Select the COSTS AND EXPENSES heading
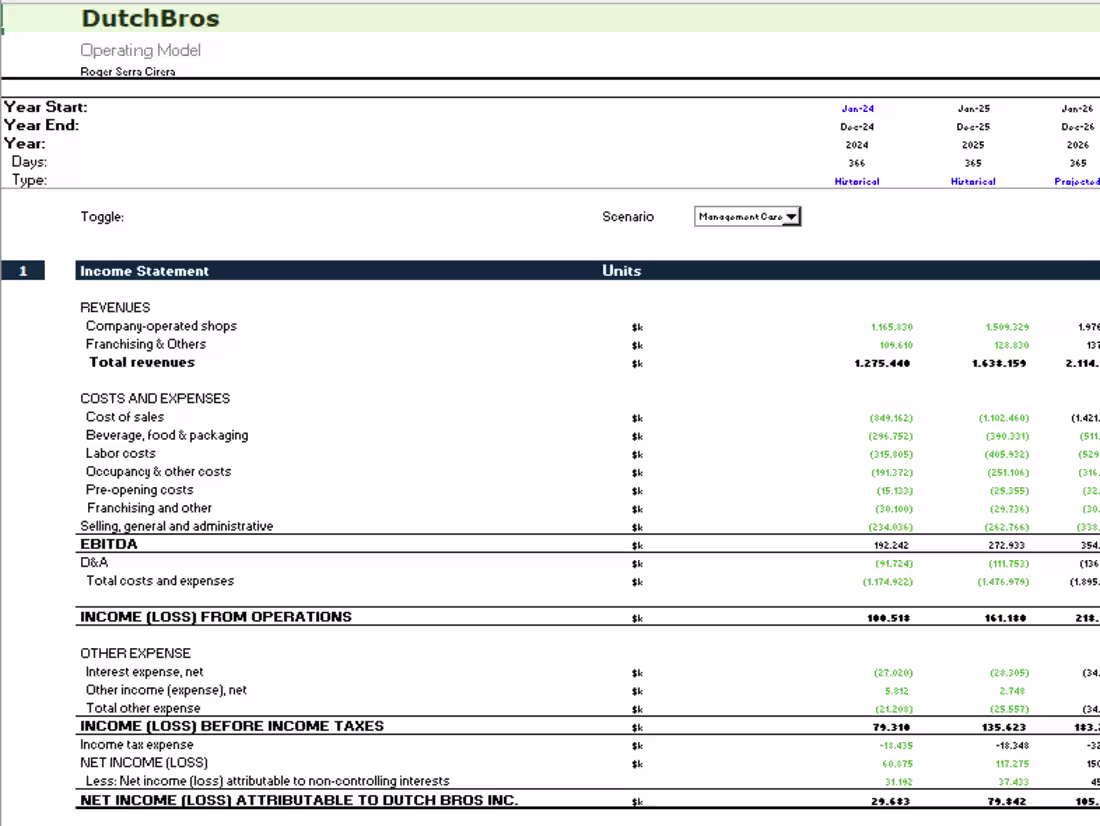The width and height of the screenshot is (1100, 826). (155, 399)
